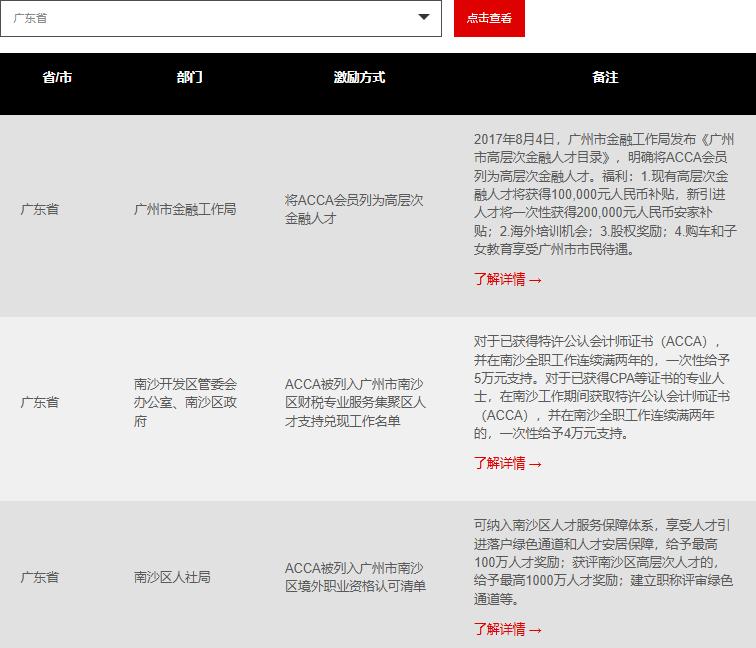Click the red 点击查看 button
This screenshot has height=648, width=756.
pos(489,18)
